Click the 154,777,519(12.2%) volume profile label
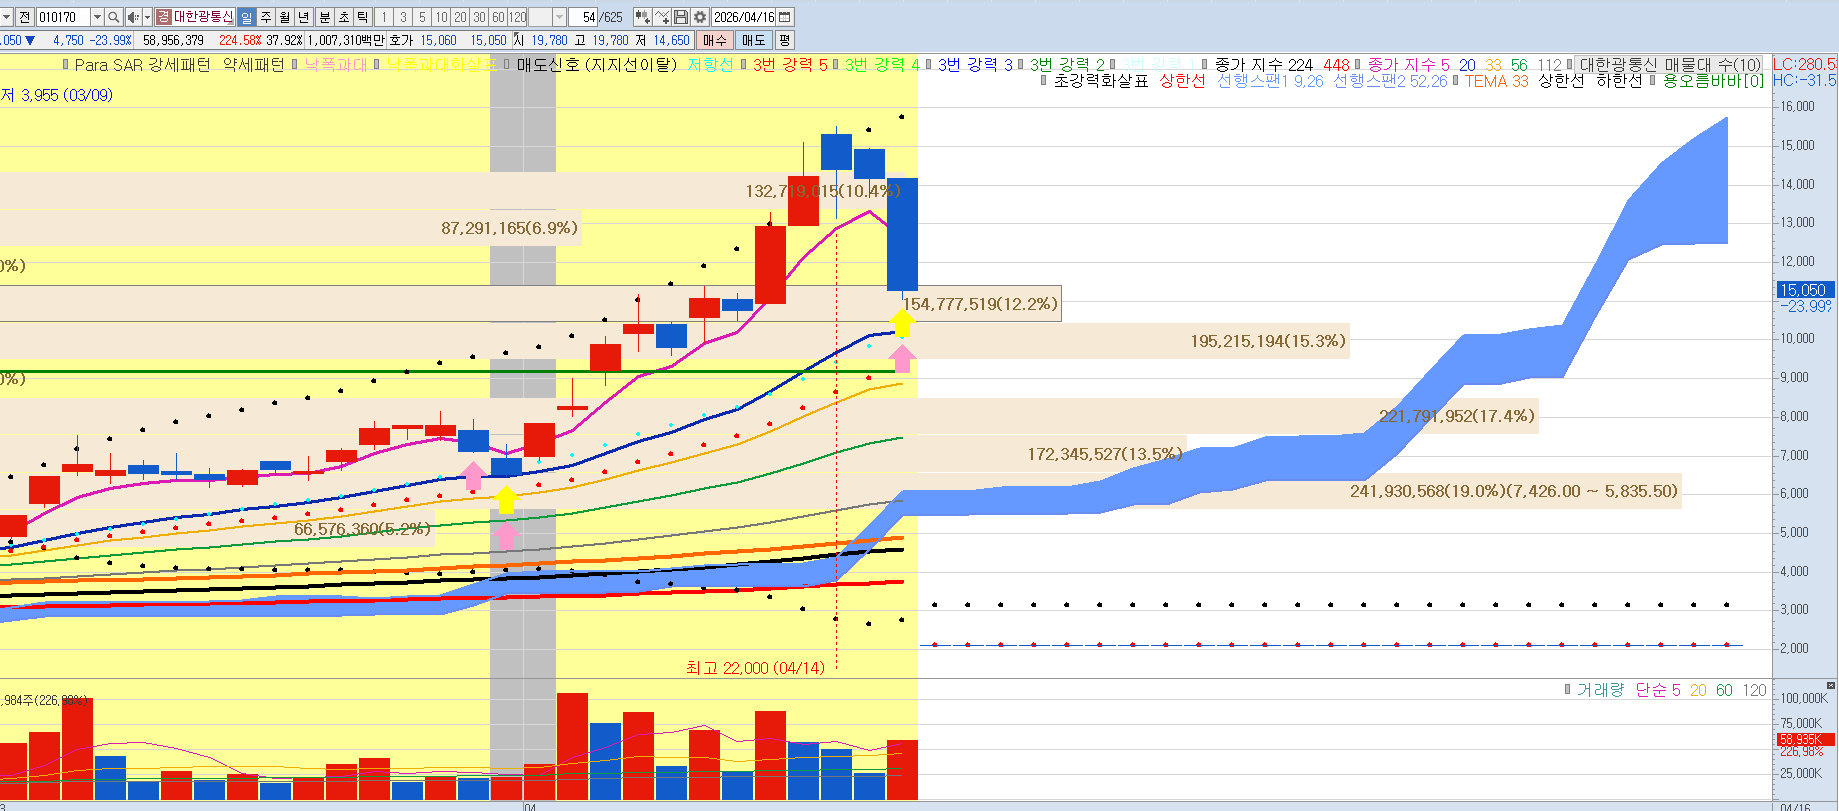The width and height of the screenshot is (1839, 811). coord(980,304)
